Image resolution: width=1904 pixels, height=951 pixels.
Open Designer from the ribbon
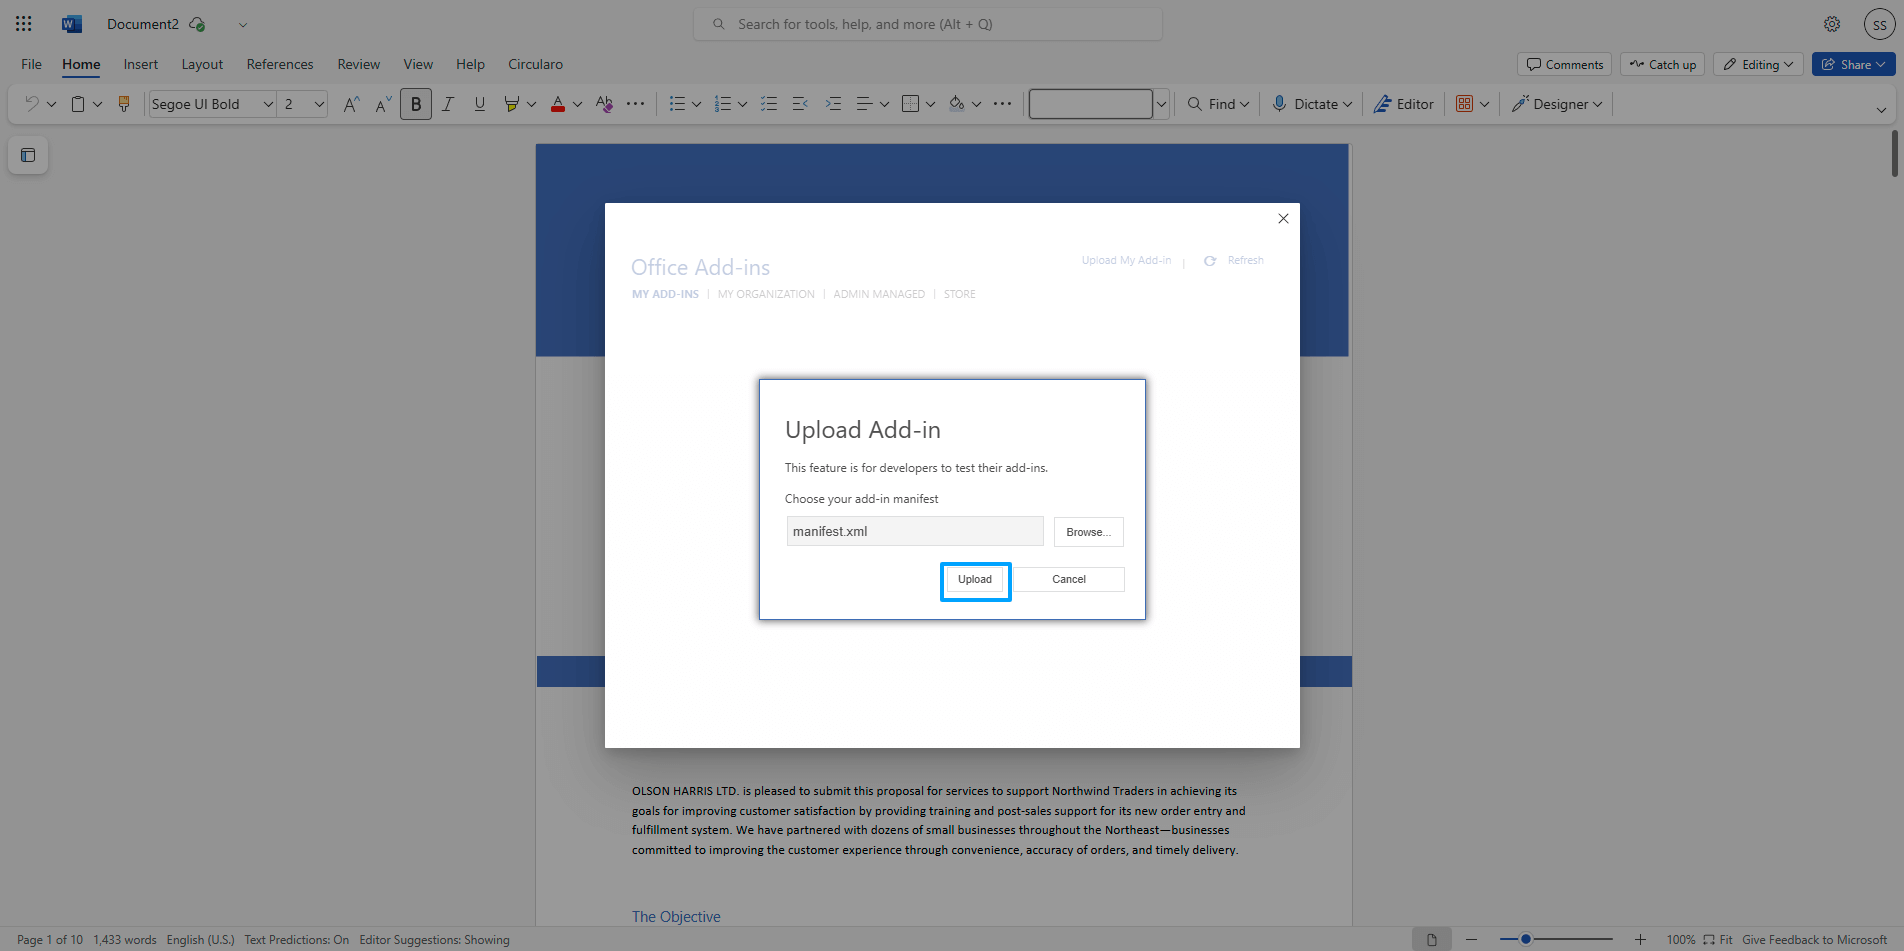pos(1557,104)
